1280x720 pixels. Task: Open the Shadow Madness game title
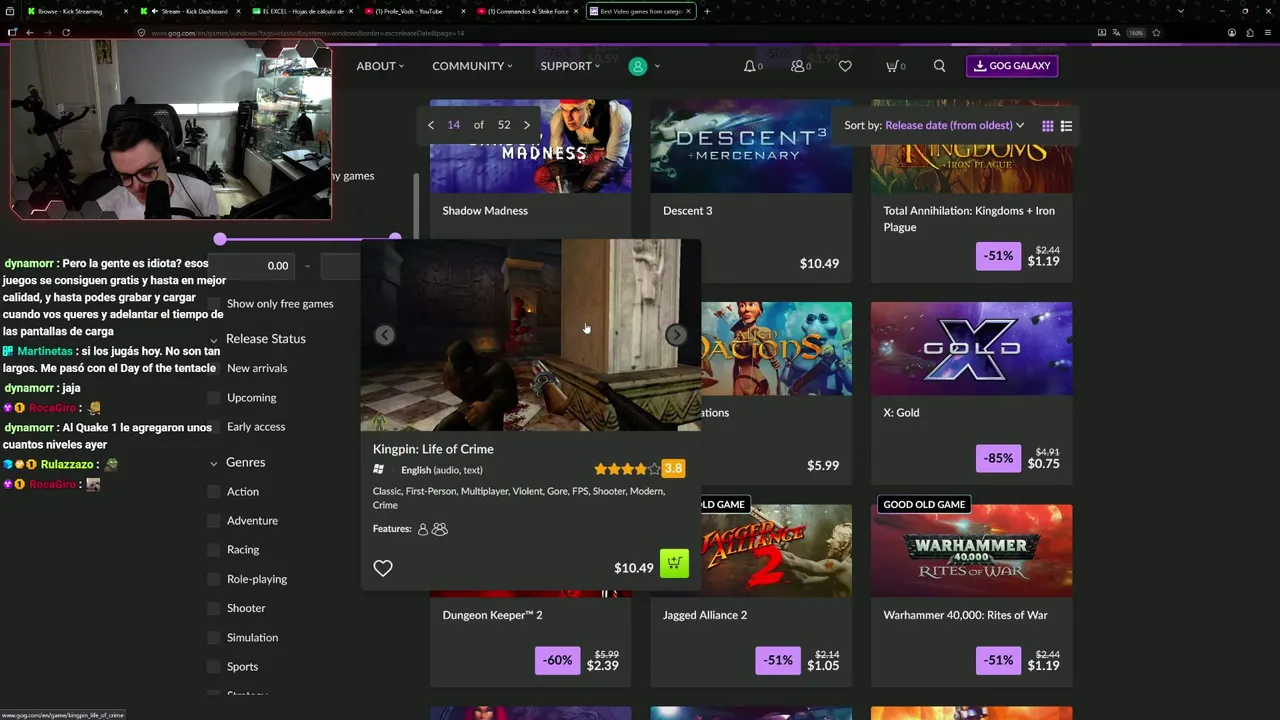coord(485,211)
